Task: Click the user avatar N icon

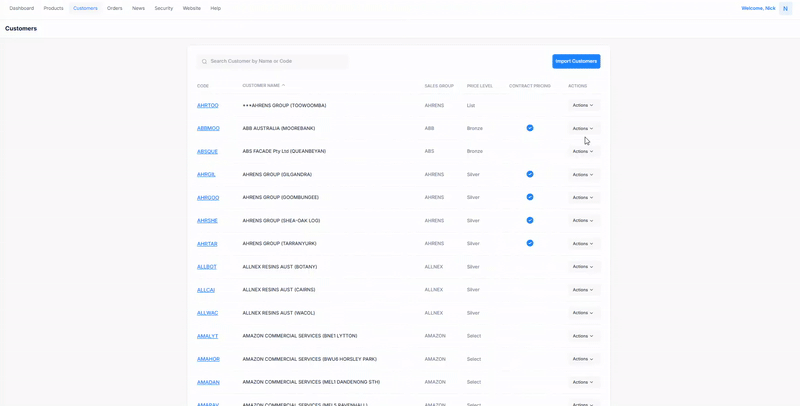Action: (785, 8)
